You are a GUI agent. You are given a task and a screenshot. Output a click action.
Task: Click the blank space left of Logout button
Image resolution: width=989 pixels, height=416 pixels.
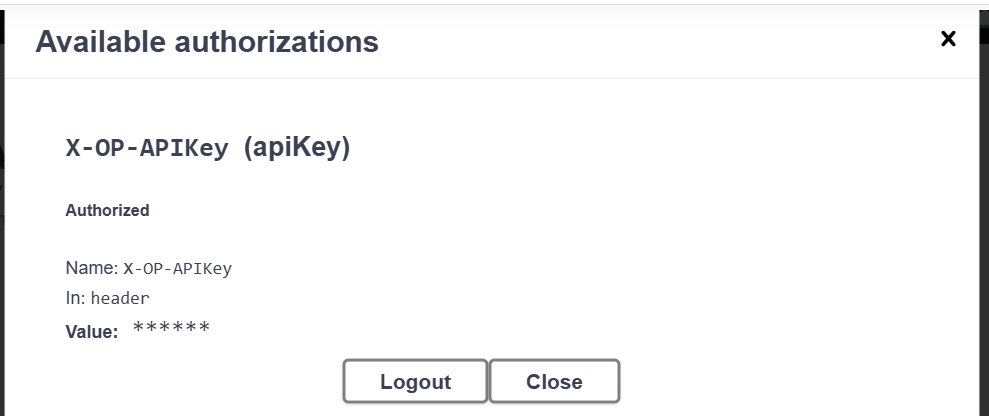(x=200, y=382)
